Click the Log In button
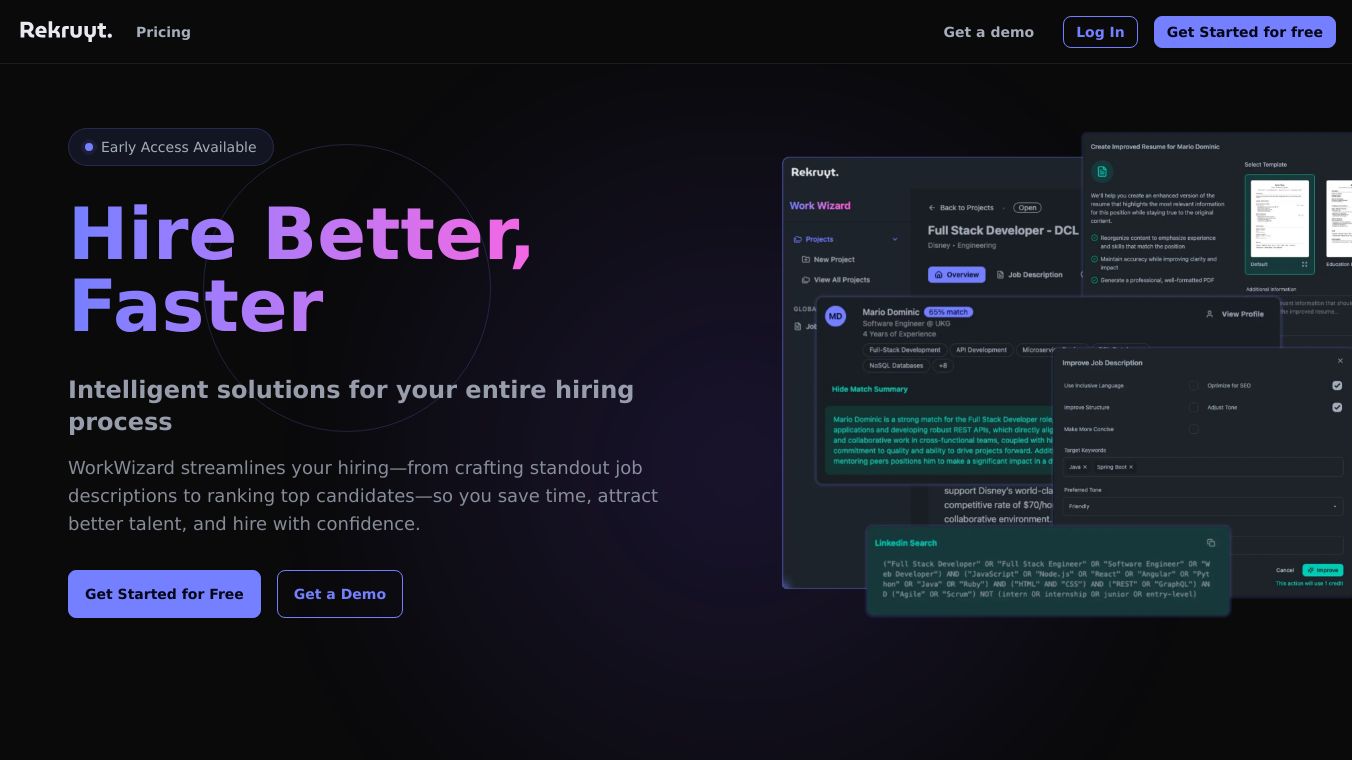The width and height of the screenshot is (1352, 760). tap(1100, 32)
